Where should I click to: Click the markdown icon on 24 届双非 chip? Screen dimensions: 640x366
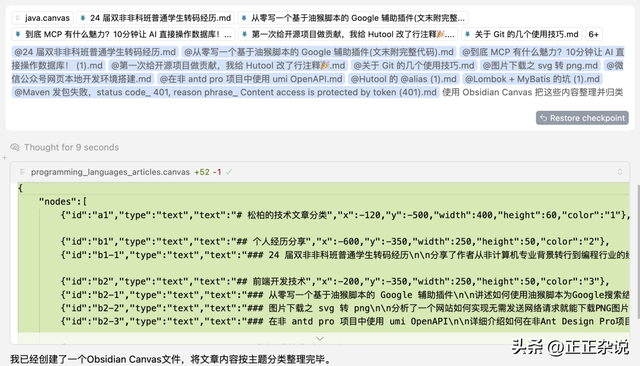coord(83,18)
